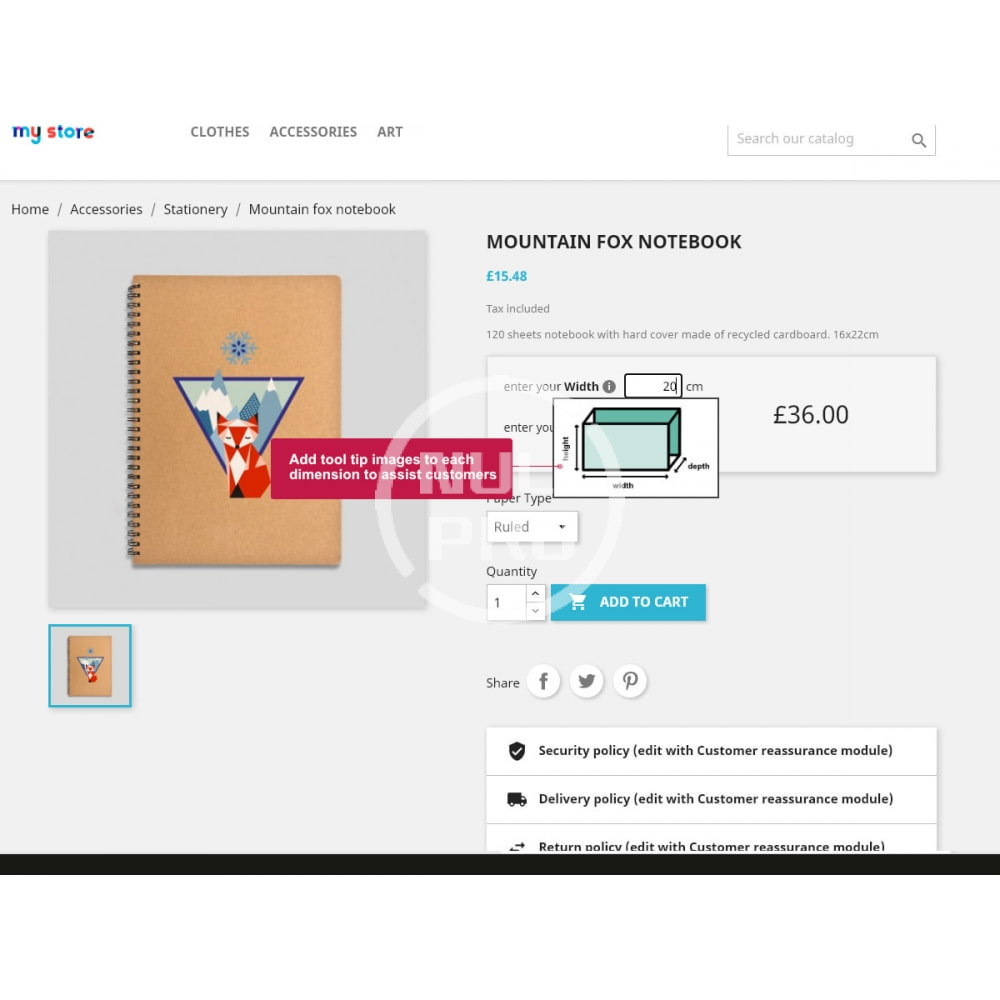Click the Delivery policy truck icon
Image resolution: width=1000 pixels, height=1000 pixels.
point(517,799)
